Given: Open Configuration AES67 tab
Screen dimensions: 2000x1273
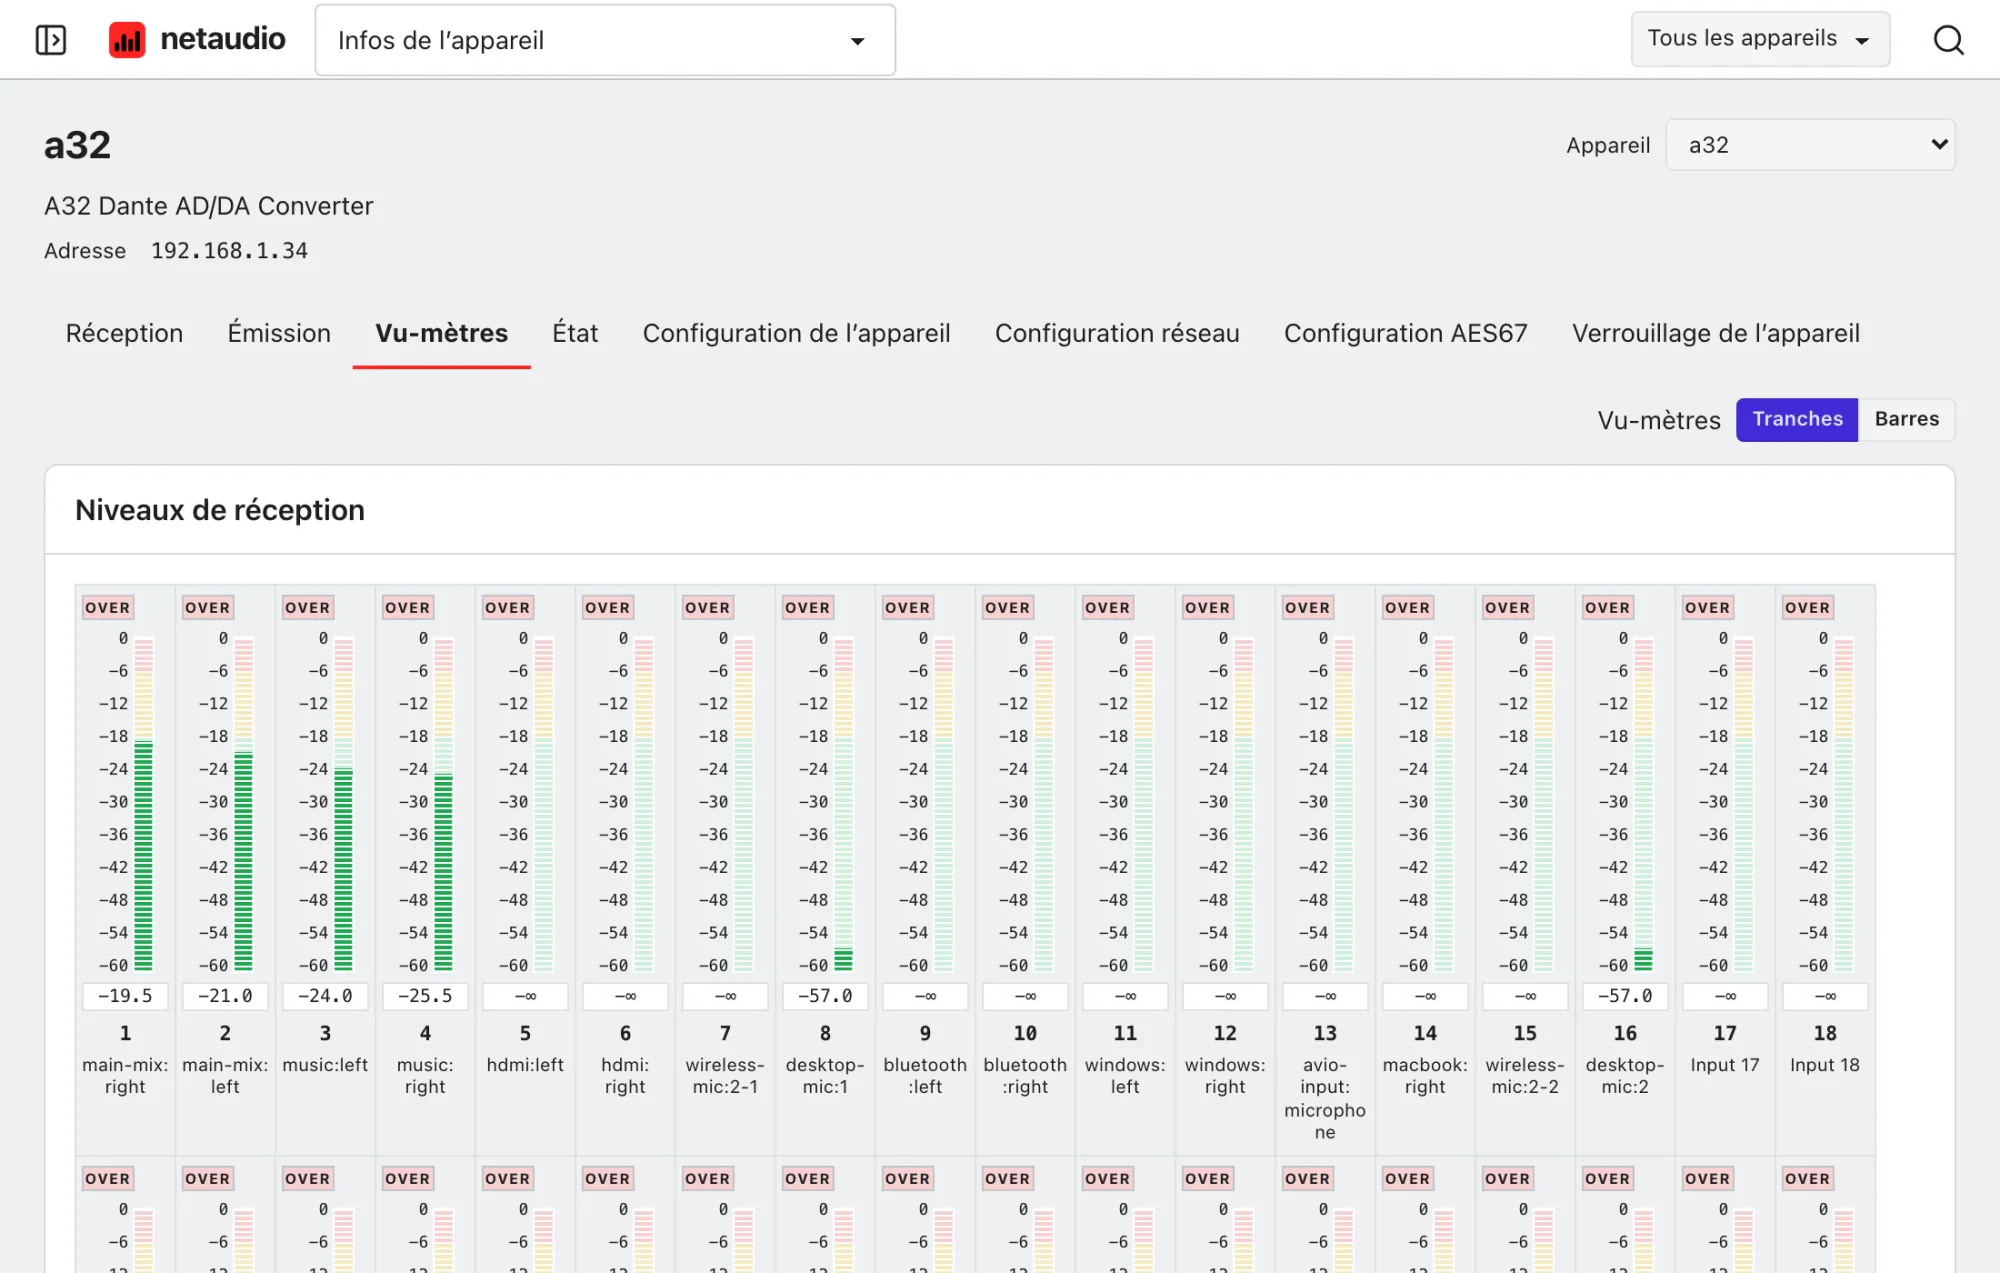Looking at the screenshot, I should click(1406, 333).
